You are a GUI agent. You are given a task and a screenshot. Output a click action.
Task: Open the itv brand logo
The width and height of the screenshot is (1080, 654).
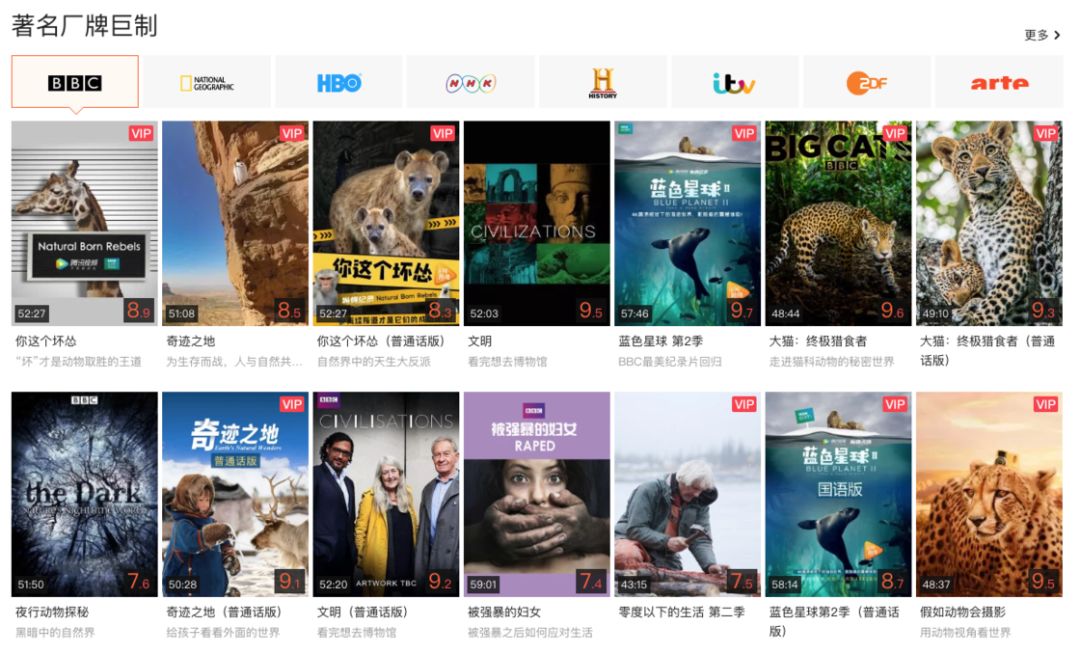pos(735,82)
